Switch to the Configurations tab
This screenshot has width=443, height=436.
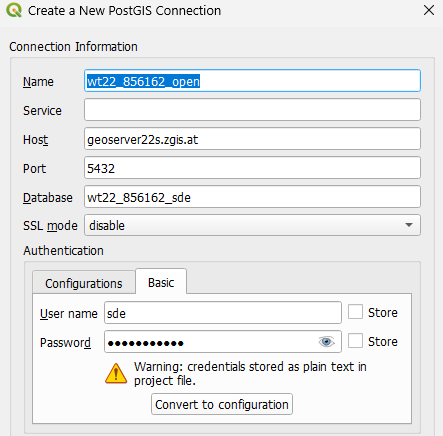[x=84, y=283]
